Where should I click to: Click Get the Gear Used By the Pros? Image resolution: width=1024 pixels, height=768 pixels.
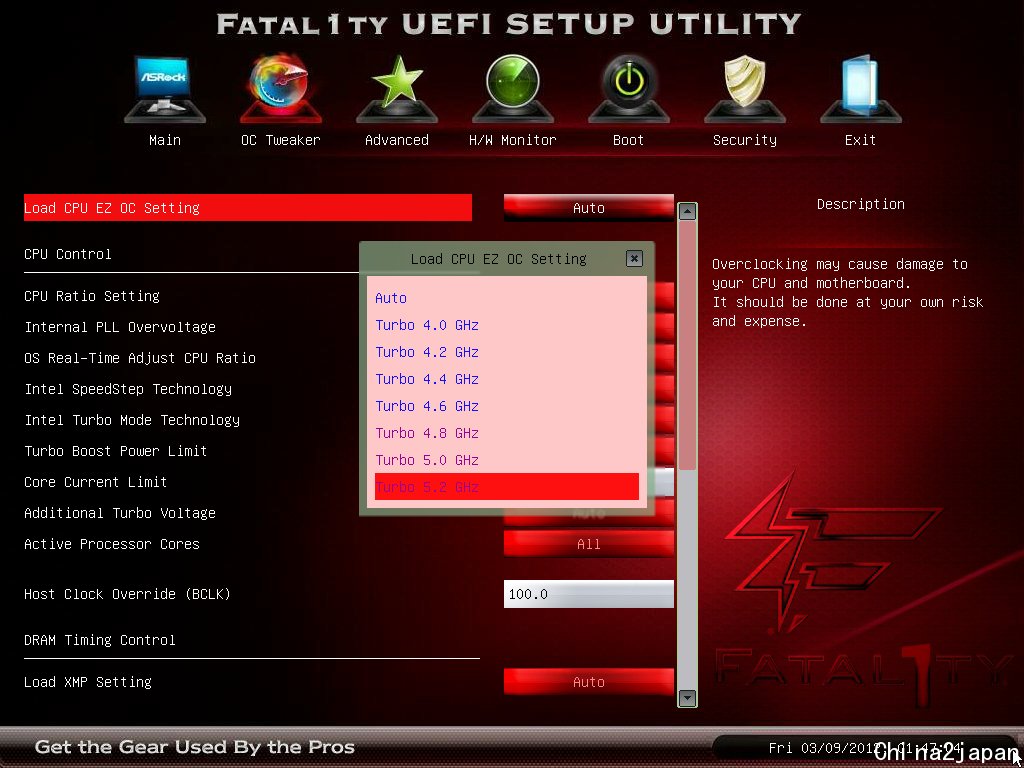[x=195, y=747]
